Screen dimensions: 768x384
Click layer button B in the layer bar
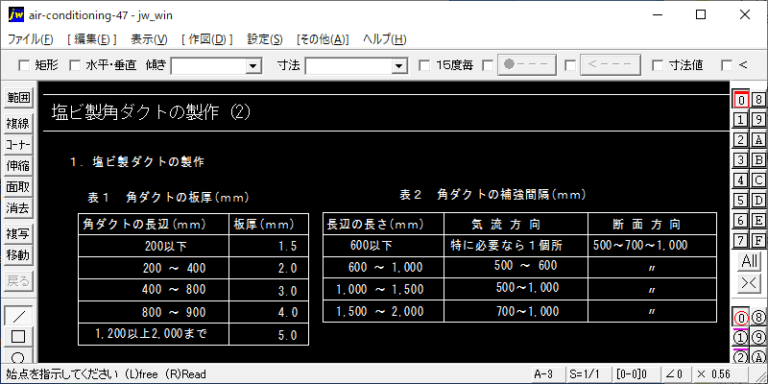pyautogui.click(x=758, y=160)
